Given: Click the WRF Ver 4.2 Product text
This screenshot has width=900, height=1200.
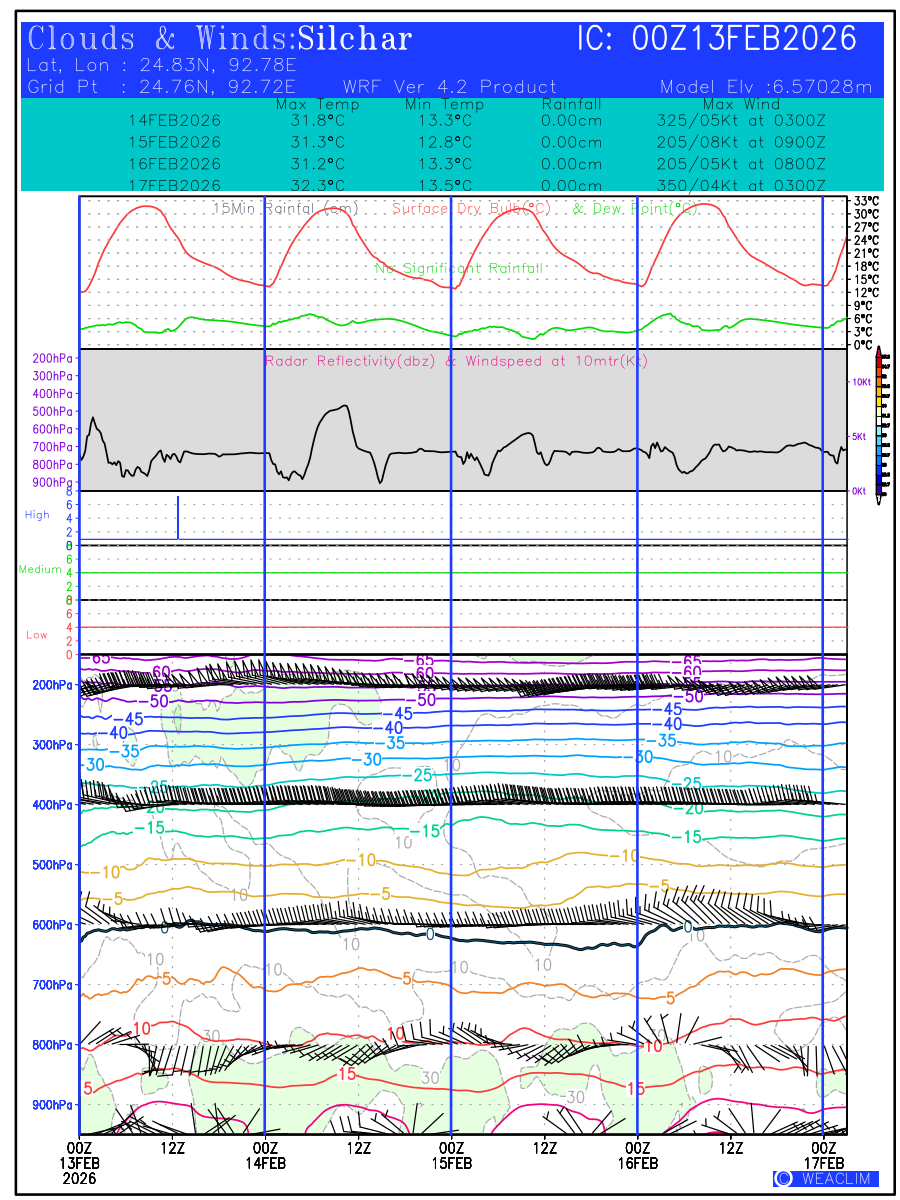Looking at the screenshot, I should point(449,87).
